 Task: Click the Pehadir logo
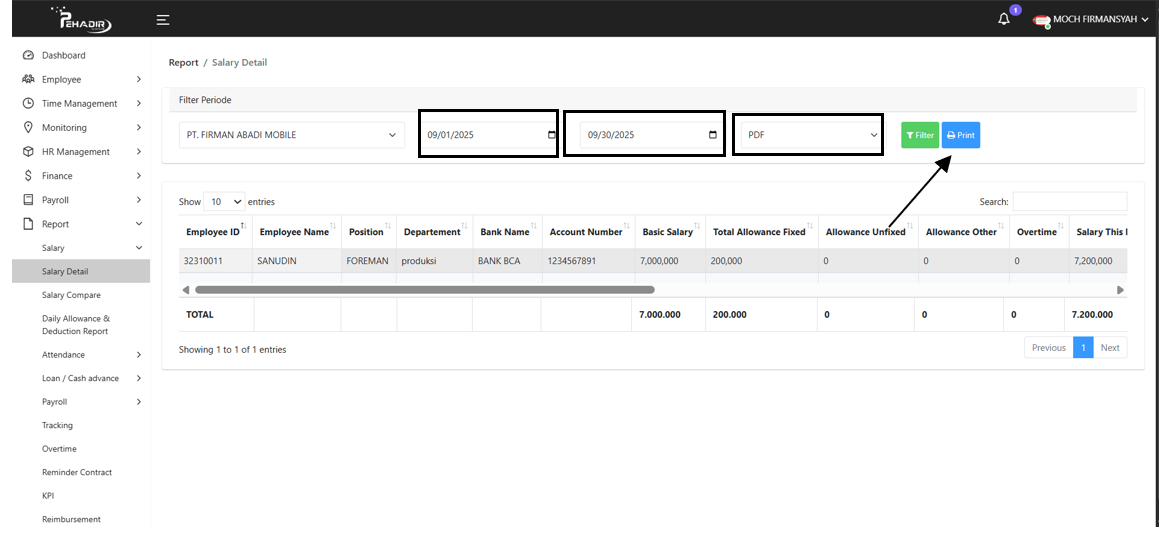point(81,20)
